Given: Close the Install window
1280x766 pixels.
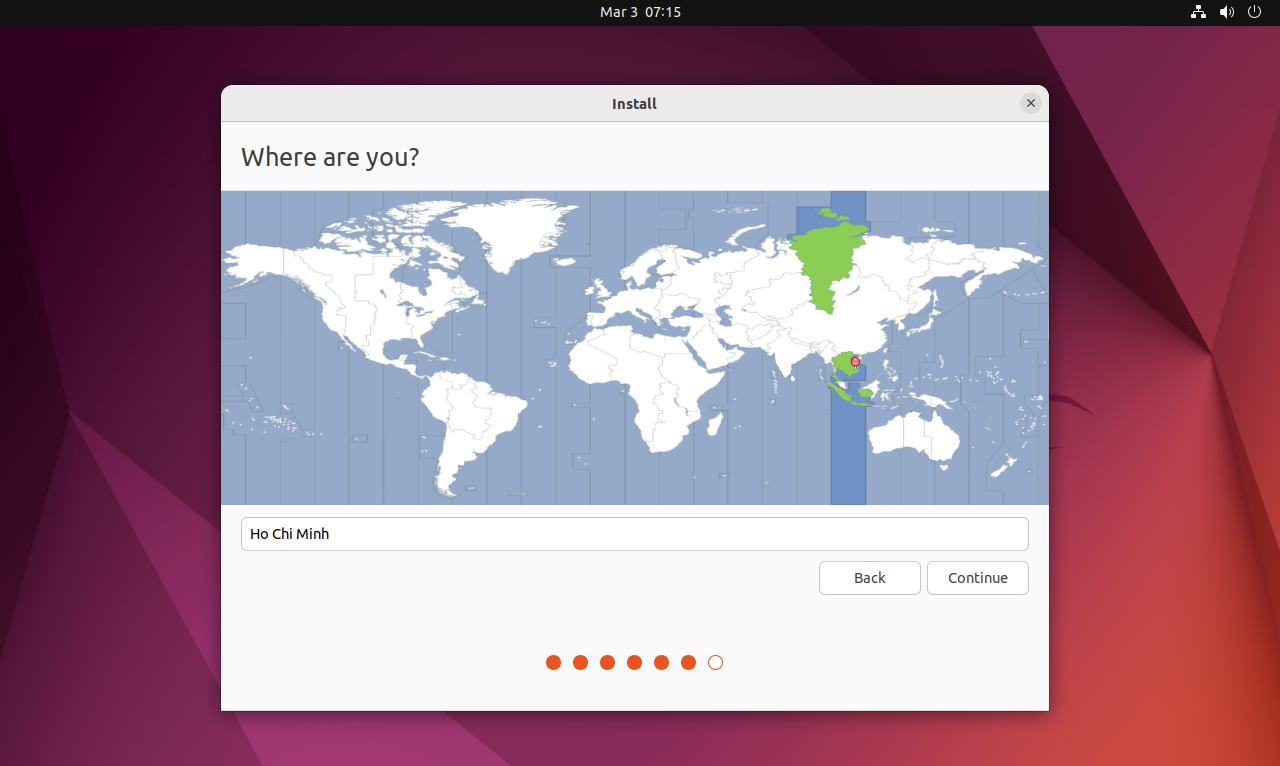Looking at the screenshot, I should tap(1031, 103).
